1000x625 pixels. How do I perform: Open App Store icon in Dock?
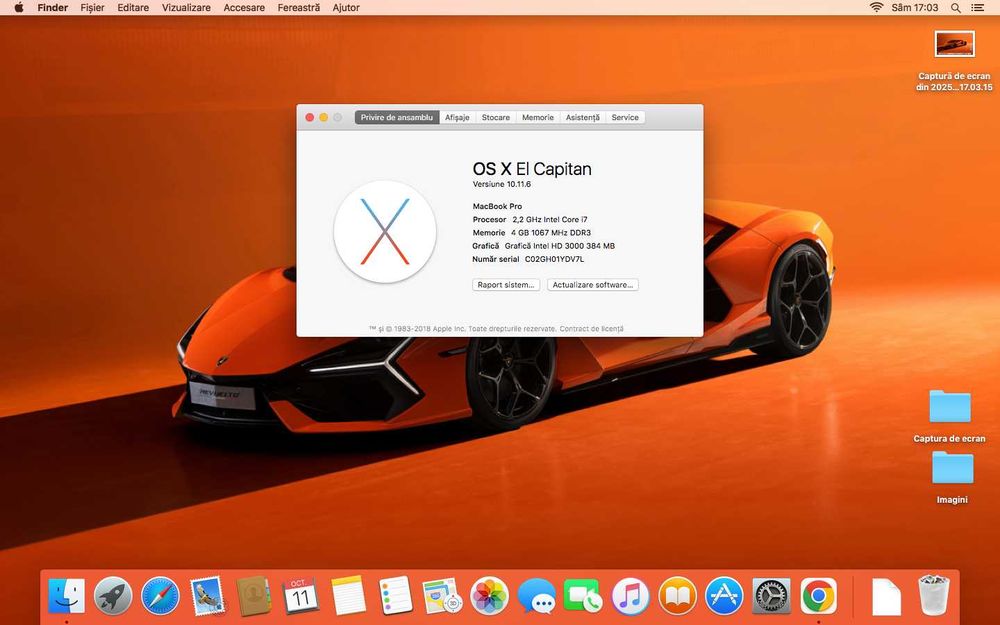click(724, 596)
